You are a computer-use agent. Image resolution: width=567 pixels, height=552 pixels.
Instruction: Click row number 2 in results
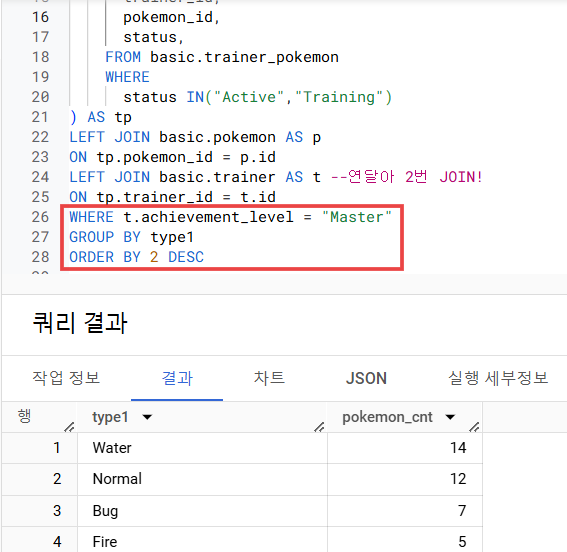[x=57, y=479]
